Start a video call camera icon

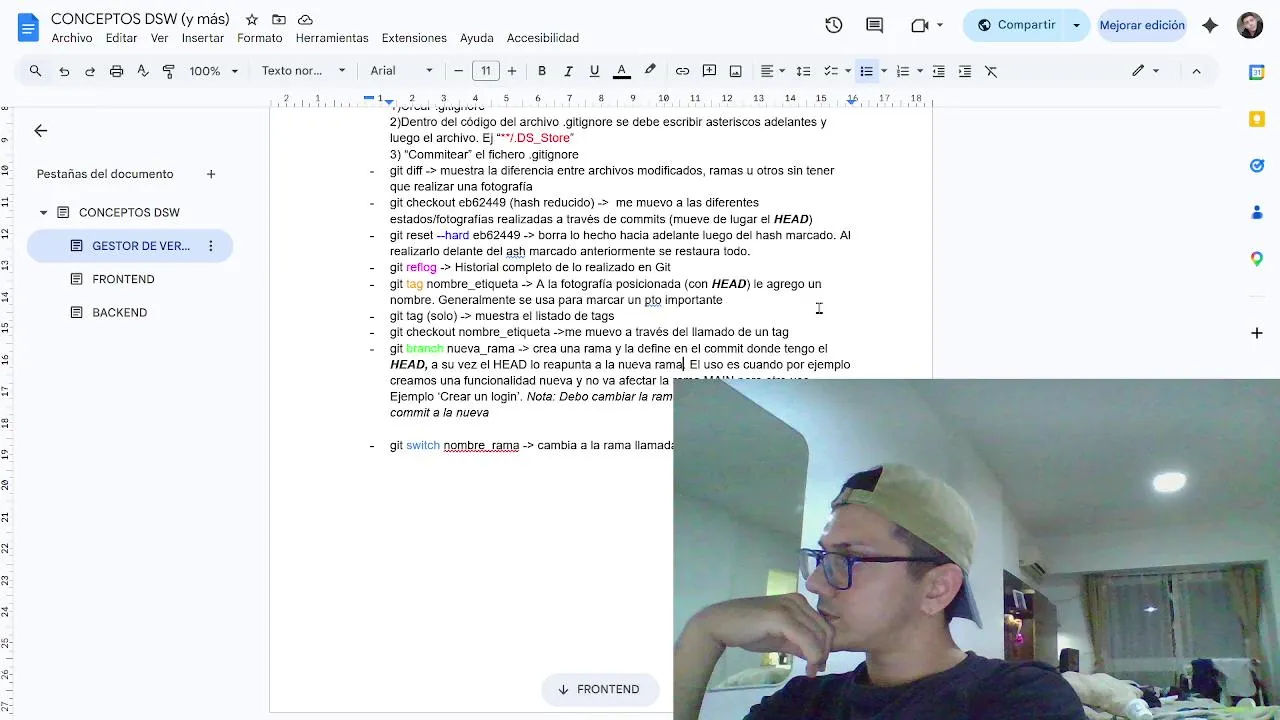(x=919, y=25)
